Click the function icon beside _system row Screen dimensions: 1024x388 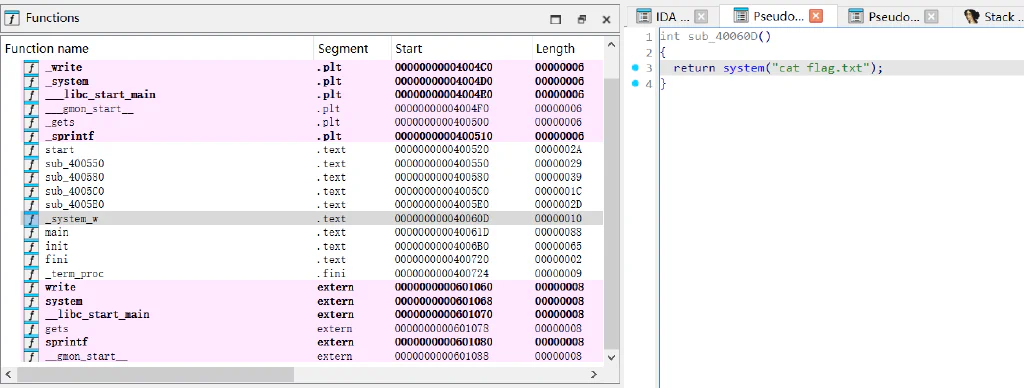click(31, 81)
